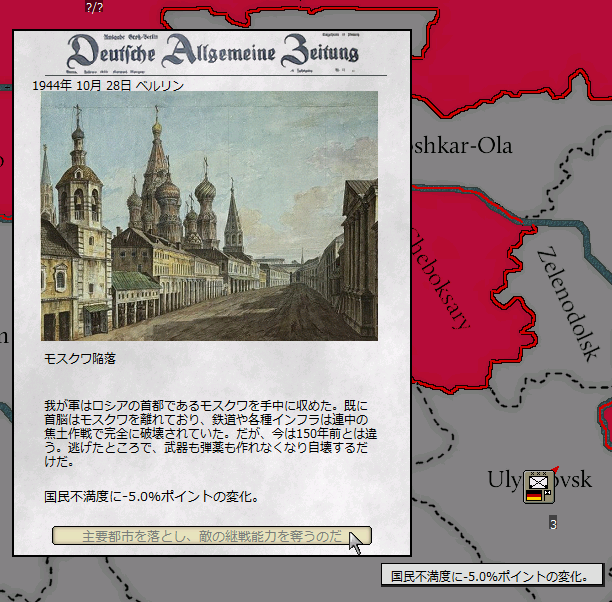Image resolution: width=612 pixels, height=602 pixels.
Task: Click the 国民不満度に-5.0% effect line in the event
Action: 151,497
